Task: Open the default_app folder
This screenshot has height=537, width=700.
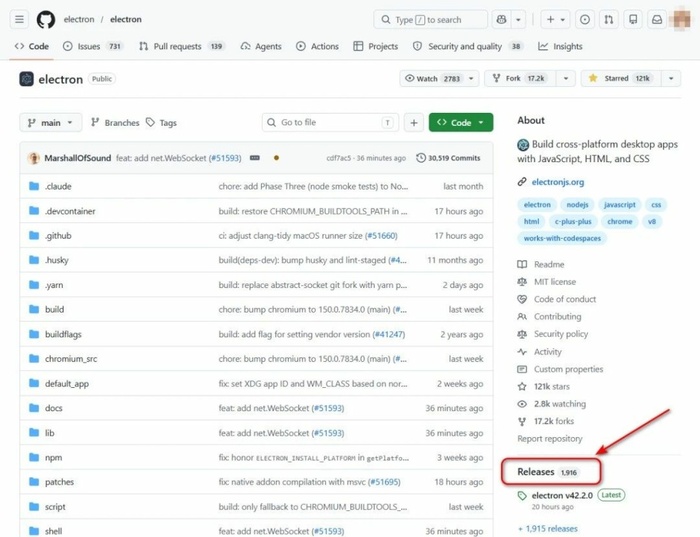Action: [67, 384]
